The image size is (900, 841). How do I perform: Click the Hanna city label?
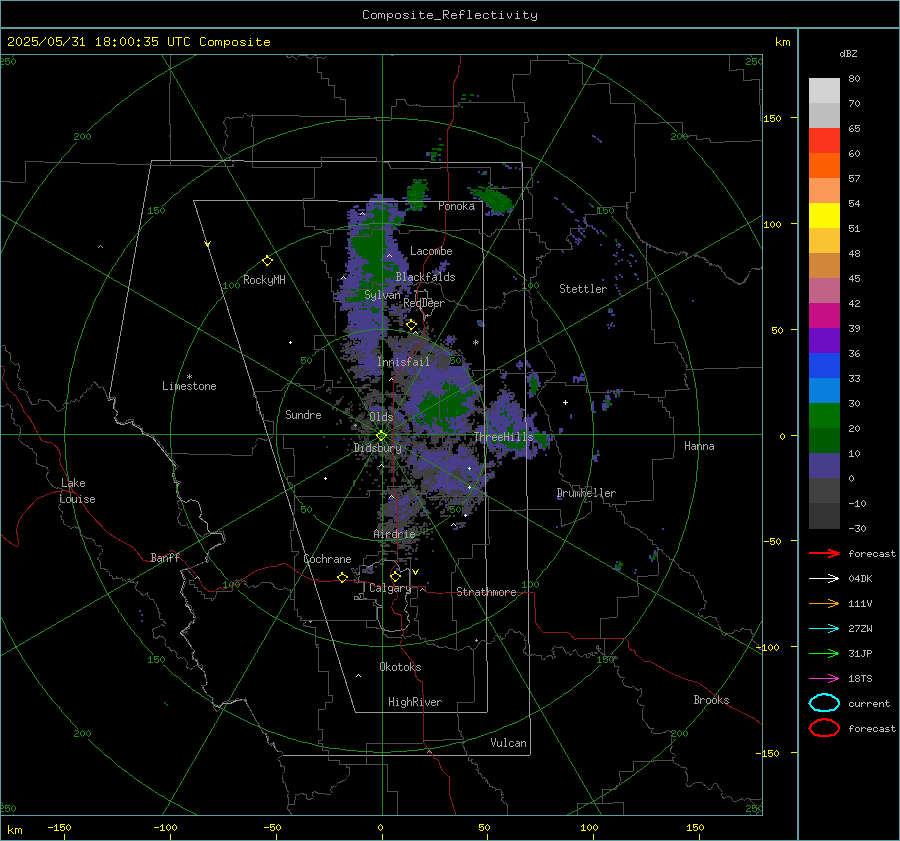tap(699, 446)
